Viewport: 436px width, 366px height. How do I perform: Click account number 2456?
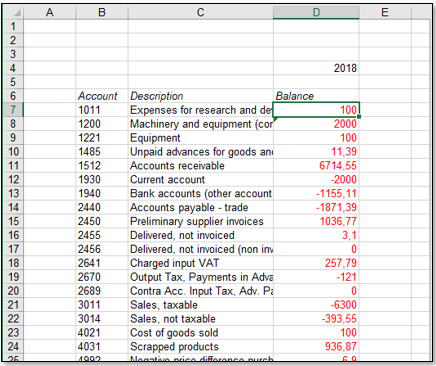(102, 249)
